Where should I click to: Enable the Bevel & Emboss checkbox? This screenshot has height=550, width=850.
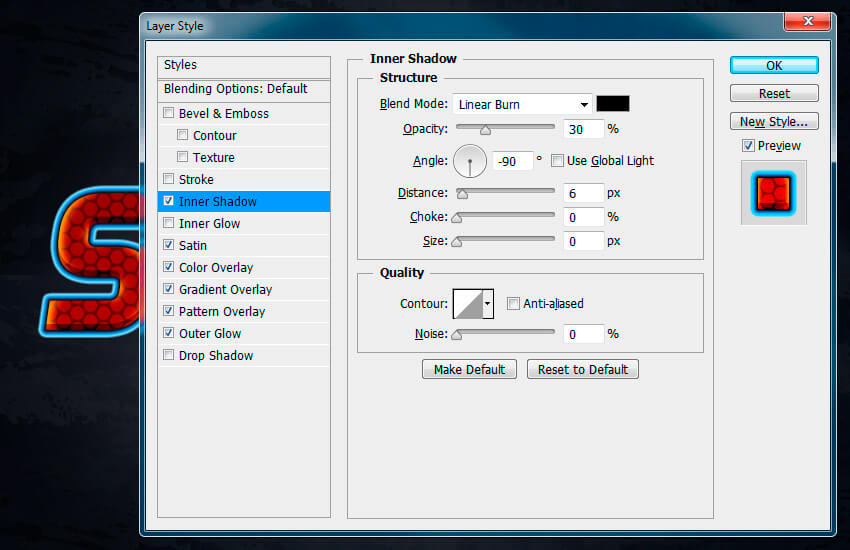tap(169, 114)
